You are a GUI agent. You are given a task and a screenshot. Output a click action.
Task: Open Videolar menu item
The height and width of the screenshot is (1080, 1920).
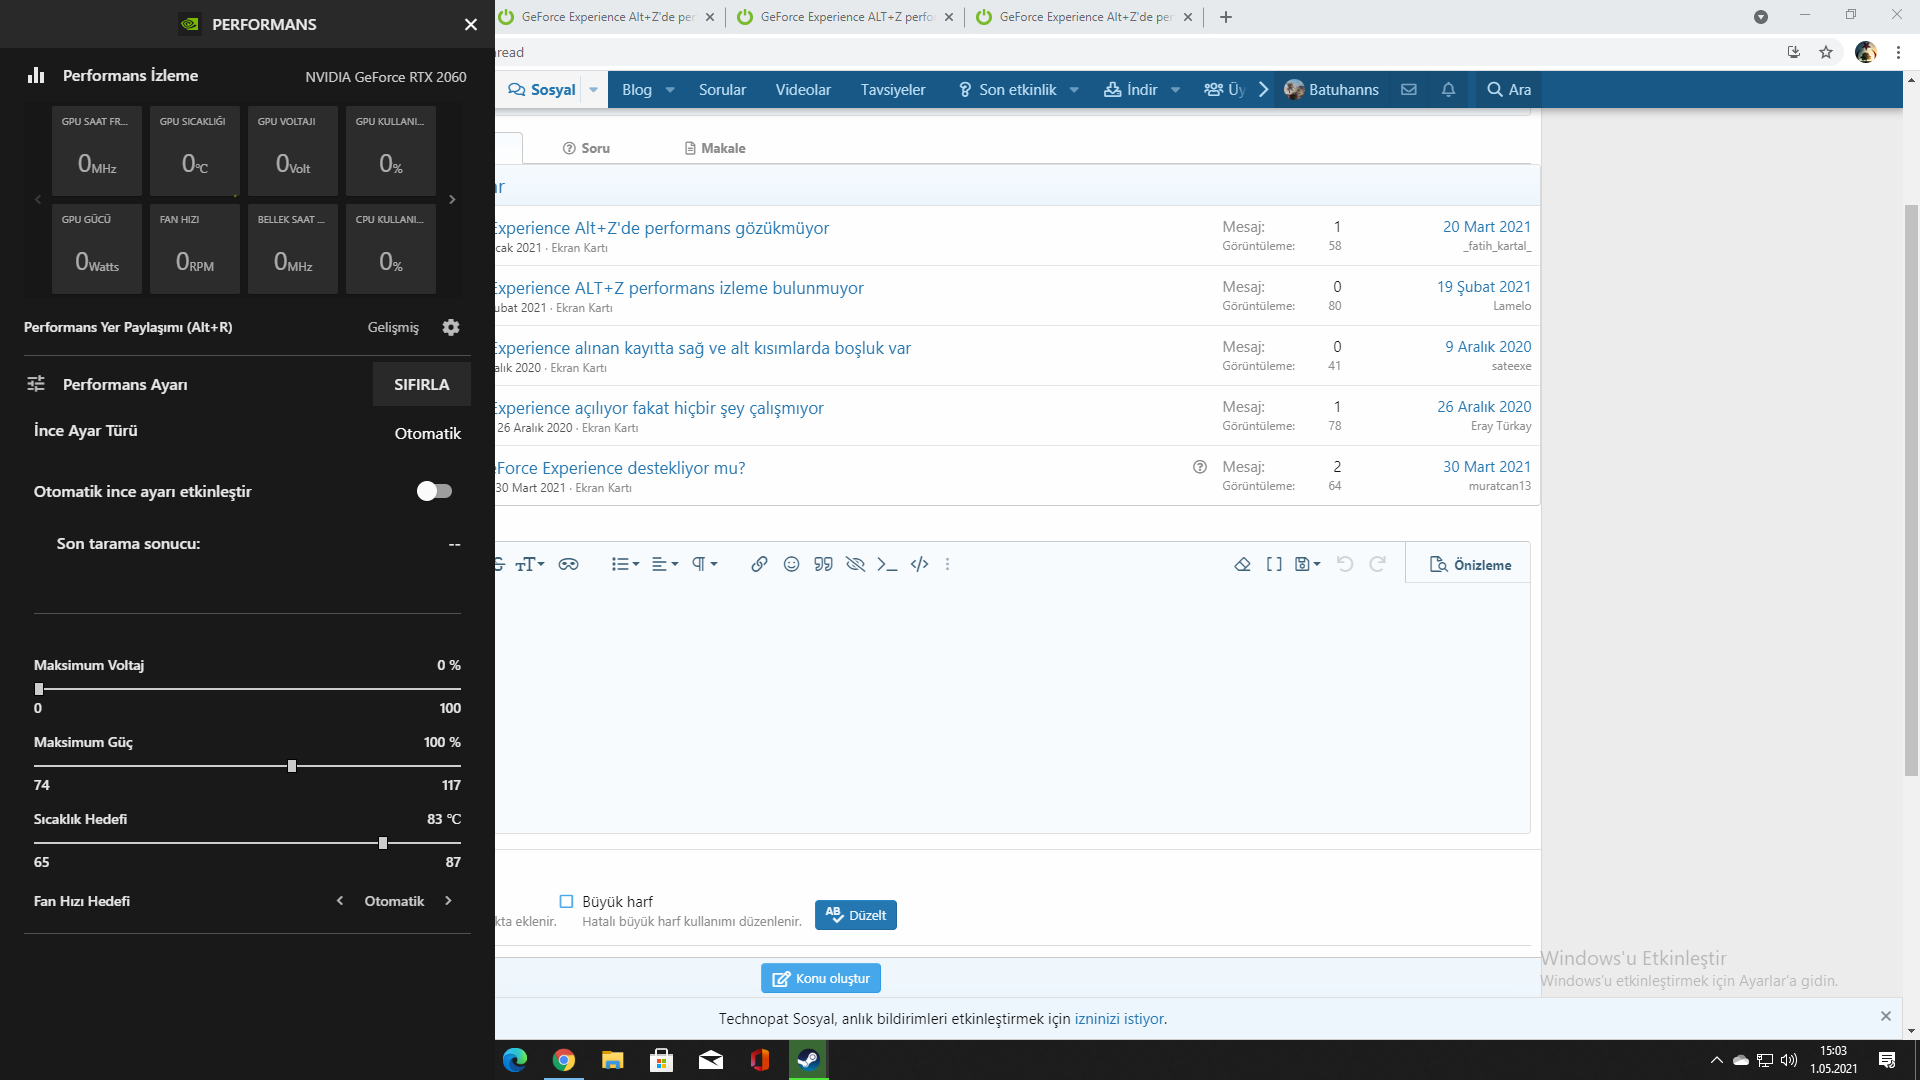(803, 89)
